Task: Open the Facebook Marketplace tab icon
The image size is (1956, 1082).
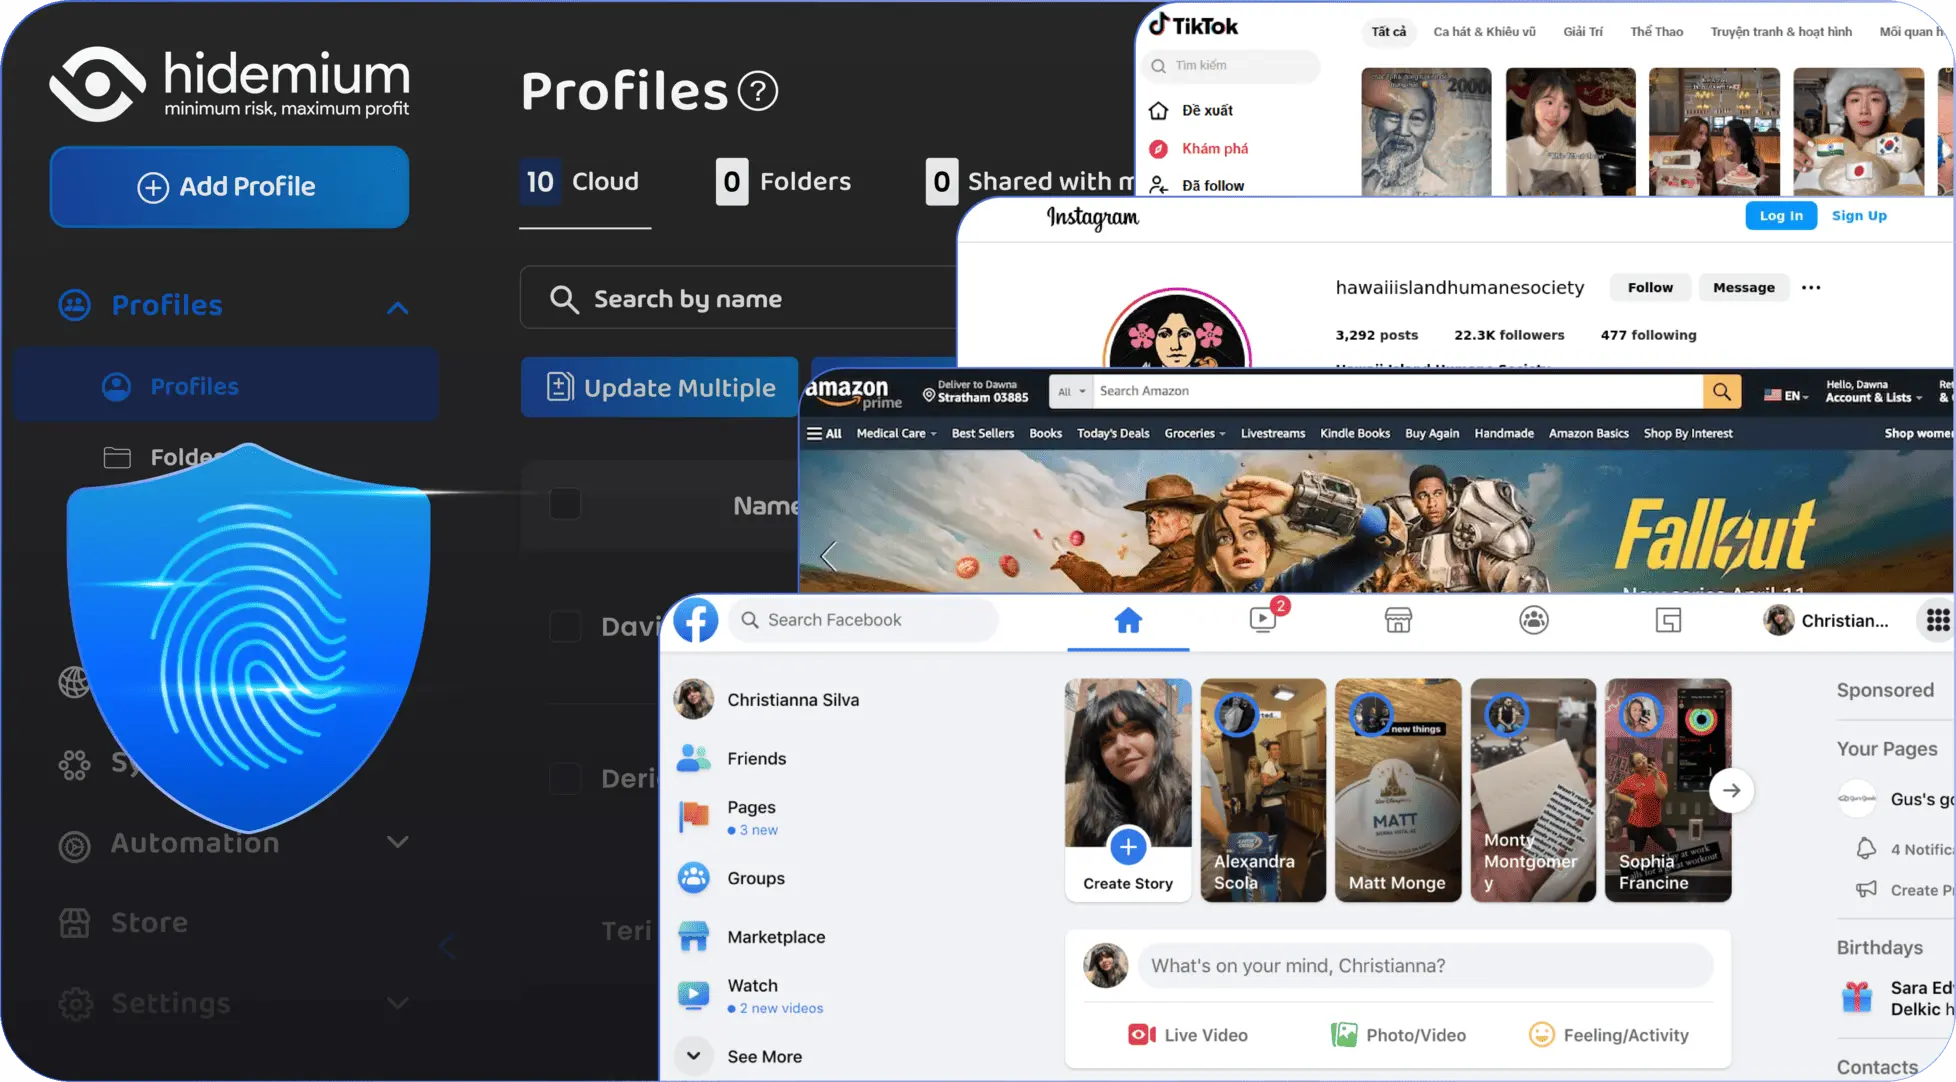Action: (1398, 621)
